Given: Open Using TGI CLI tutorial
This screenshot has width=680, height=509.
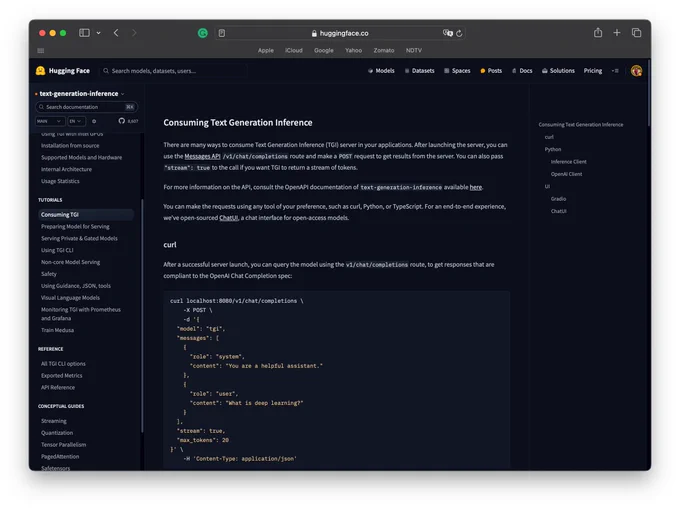Looking at the screenshot, I should 57,250.
